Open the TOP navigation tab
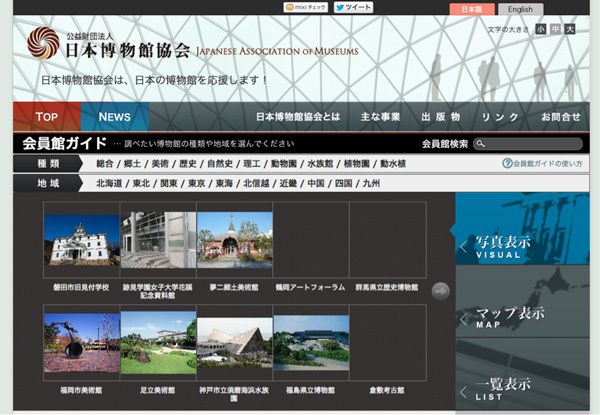 coord(47,117)
